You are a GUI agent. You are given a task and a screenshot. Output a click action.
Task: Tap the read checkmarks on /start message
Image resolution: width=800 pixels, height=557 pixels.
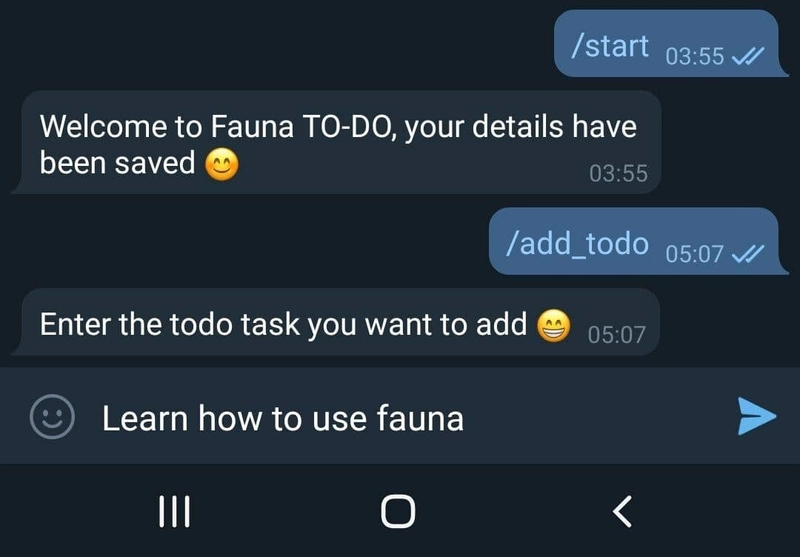(x=748, y=56)
